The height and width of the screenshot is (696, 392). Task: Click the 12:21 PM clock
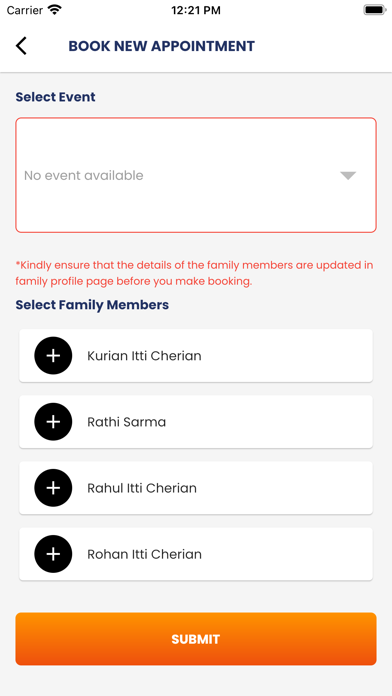(x=196, y=10)
